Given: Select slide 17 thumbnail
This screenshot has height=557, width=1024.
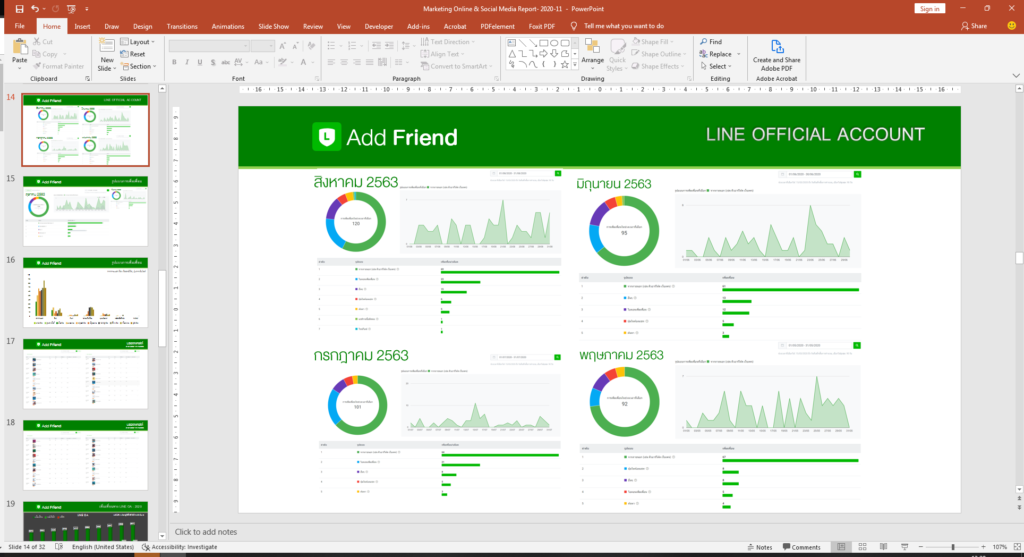Looking at the screenshot, I should click(86, 374).
